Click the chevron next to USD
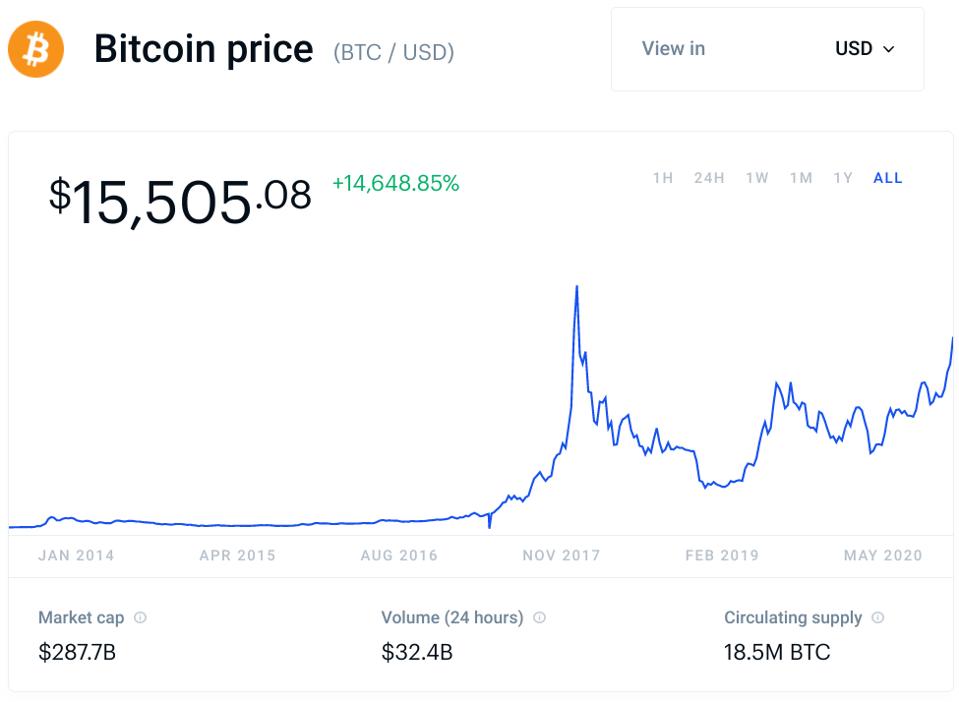Screen dimensions: 959x702 [x=886, y=48]
